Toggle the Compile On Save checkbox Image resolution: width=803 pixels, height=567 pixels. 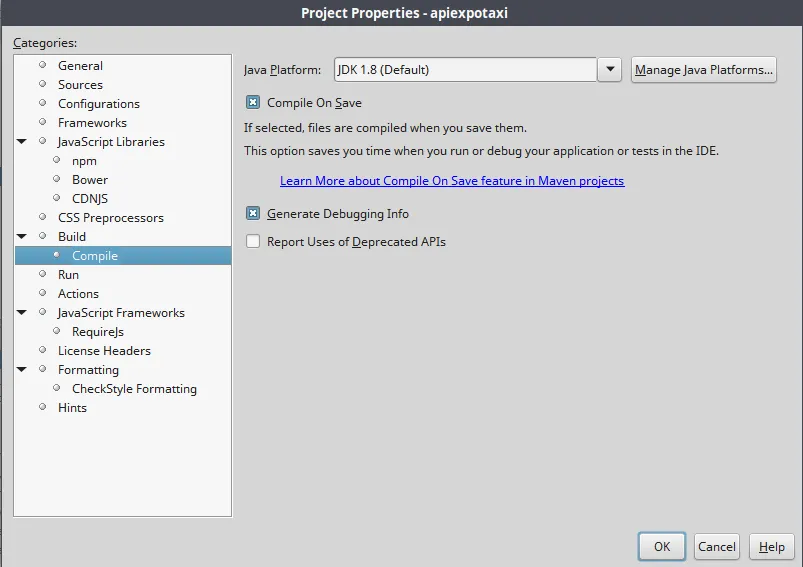(253, 102)
